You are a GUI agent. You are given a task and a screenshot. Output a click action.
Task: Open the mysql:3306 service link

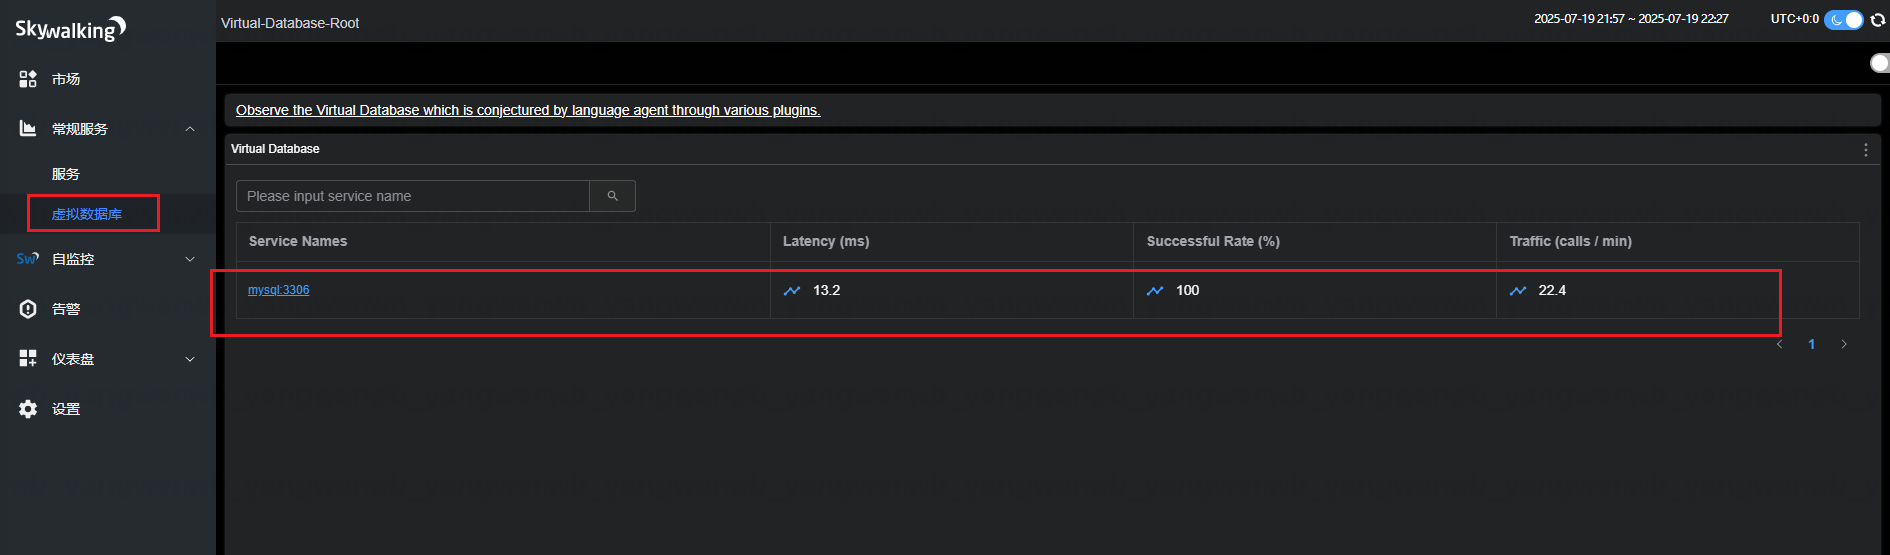(x=278, y=290)
